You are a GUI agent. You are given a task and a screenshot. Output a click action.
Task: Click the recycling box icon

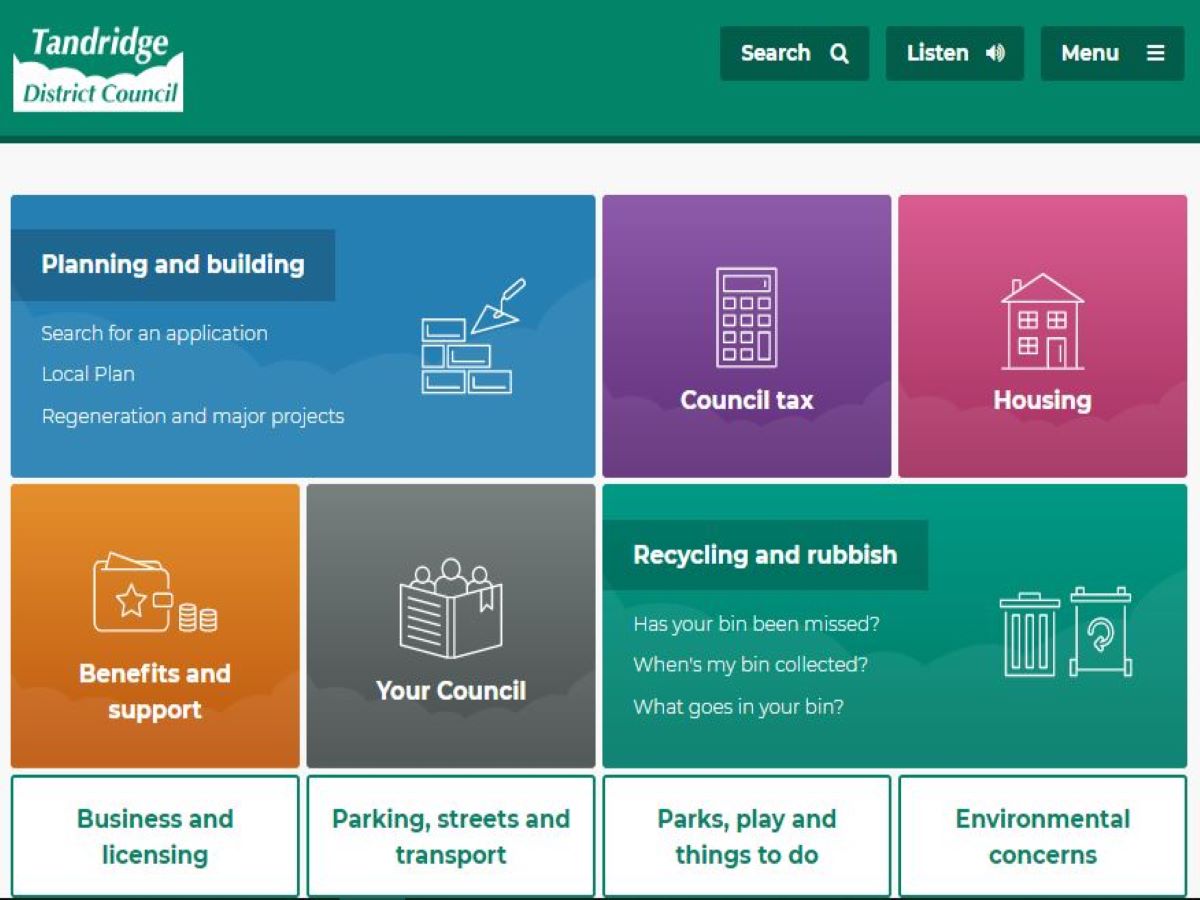pos(1101,632)
